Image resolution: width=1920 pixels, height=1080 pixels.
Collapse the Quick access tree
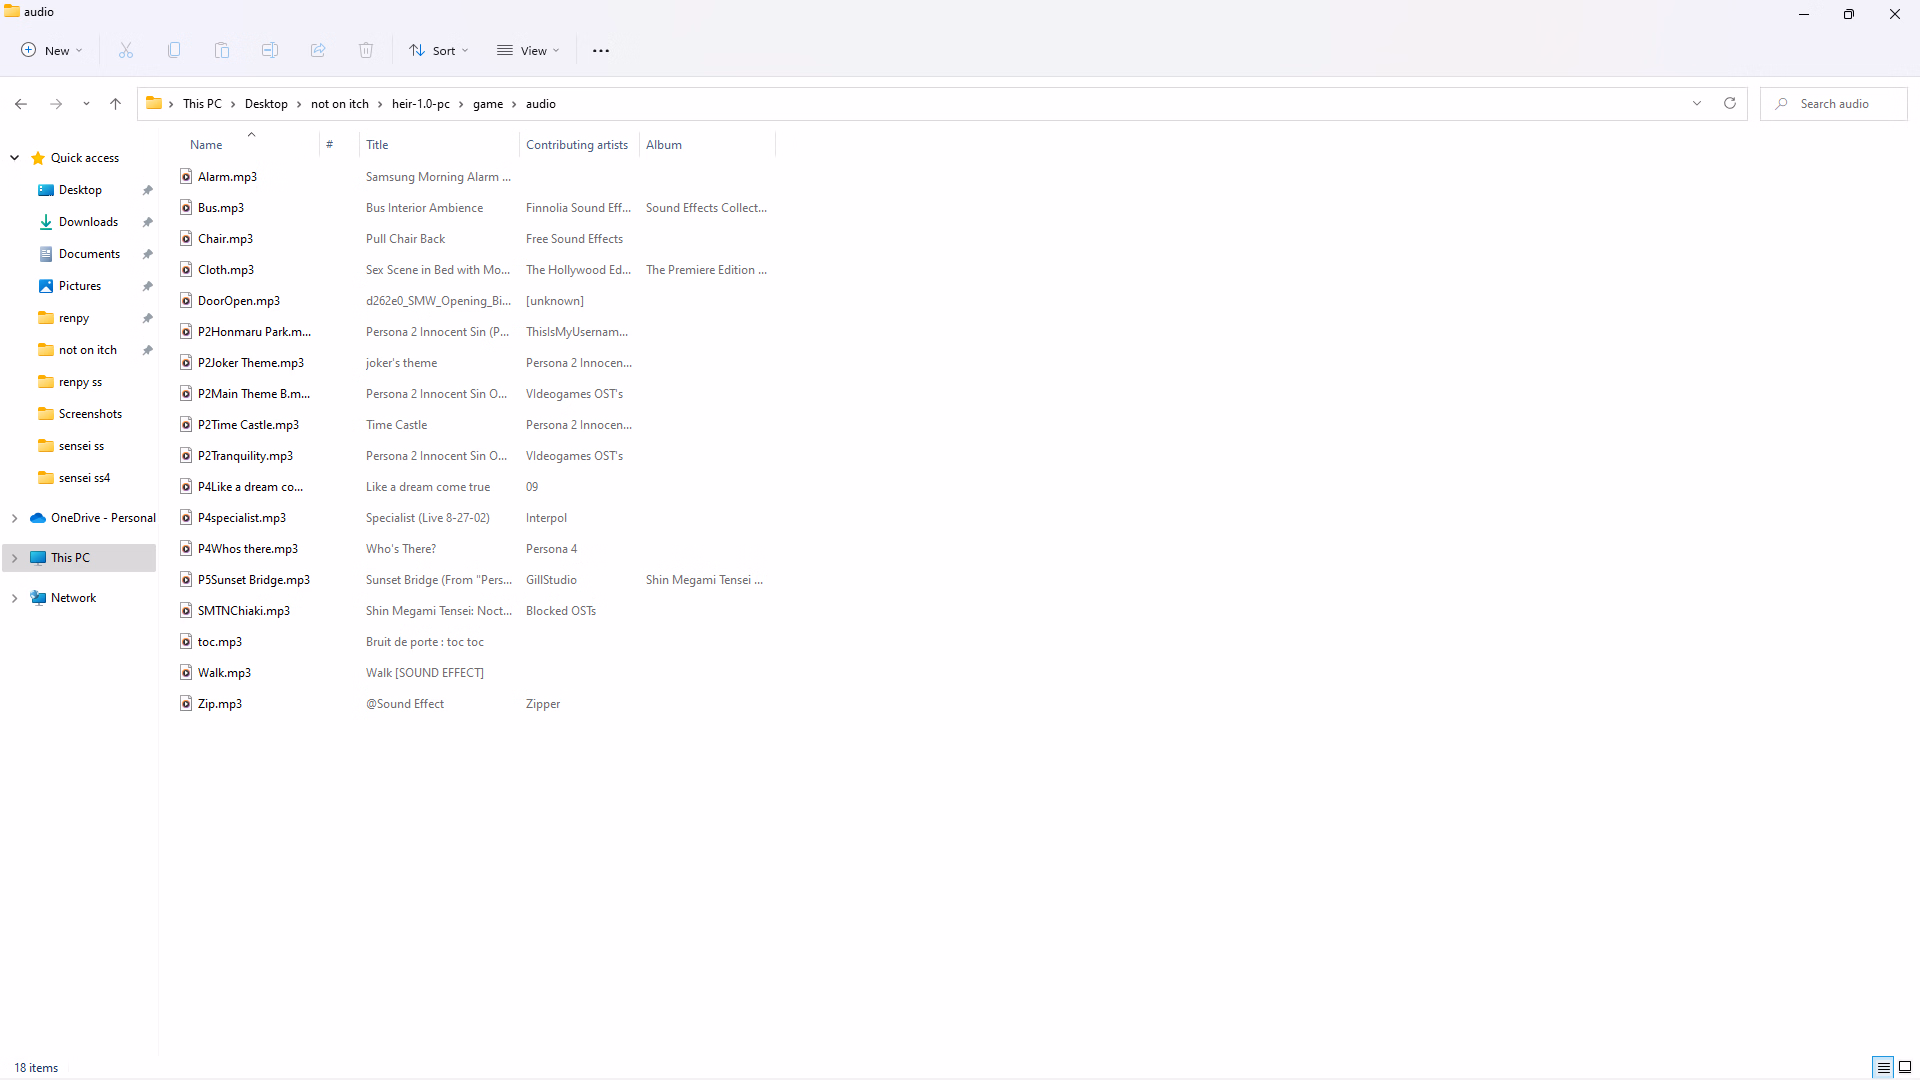tap(15, 158)
